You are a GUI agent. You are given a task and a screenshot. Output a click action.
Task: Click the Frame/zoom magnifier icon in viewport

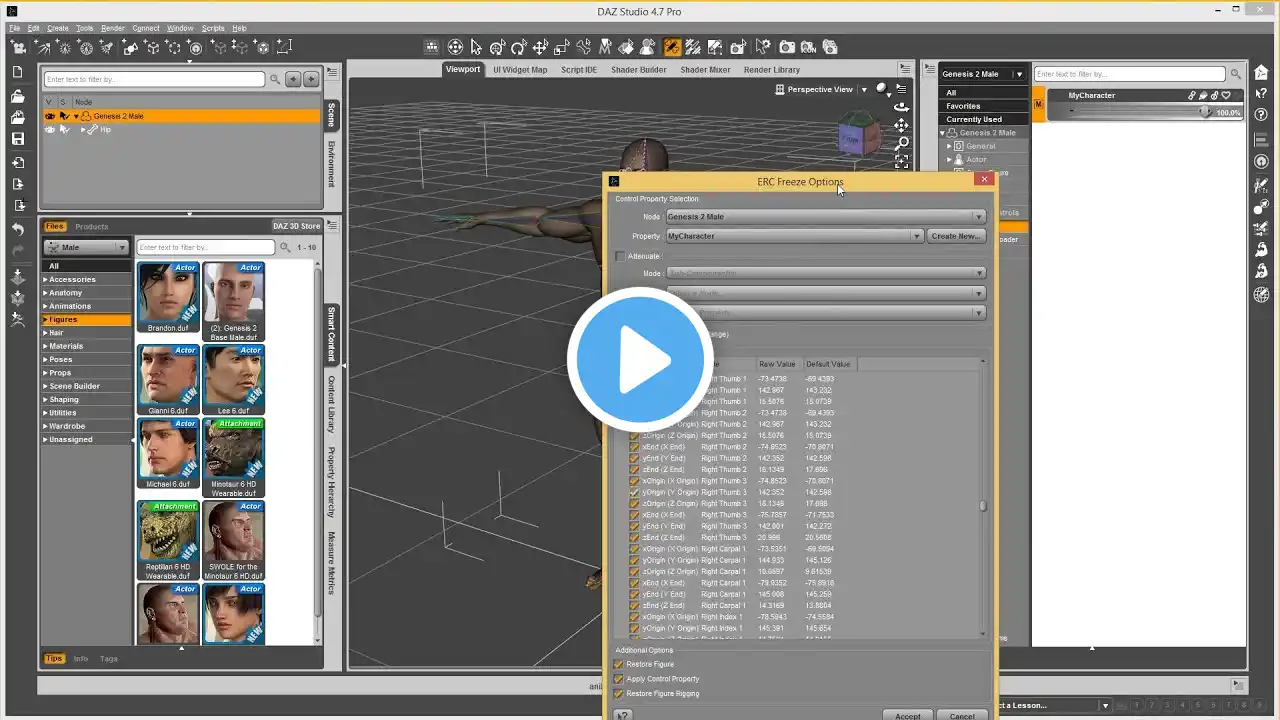(x=901, y=143)
